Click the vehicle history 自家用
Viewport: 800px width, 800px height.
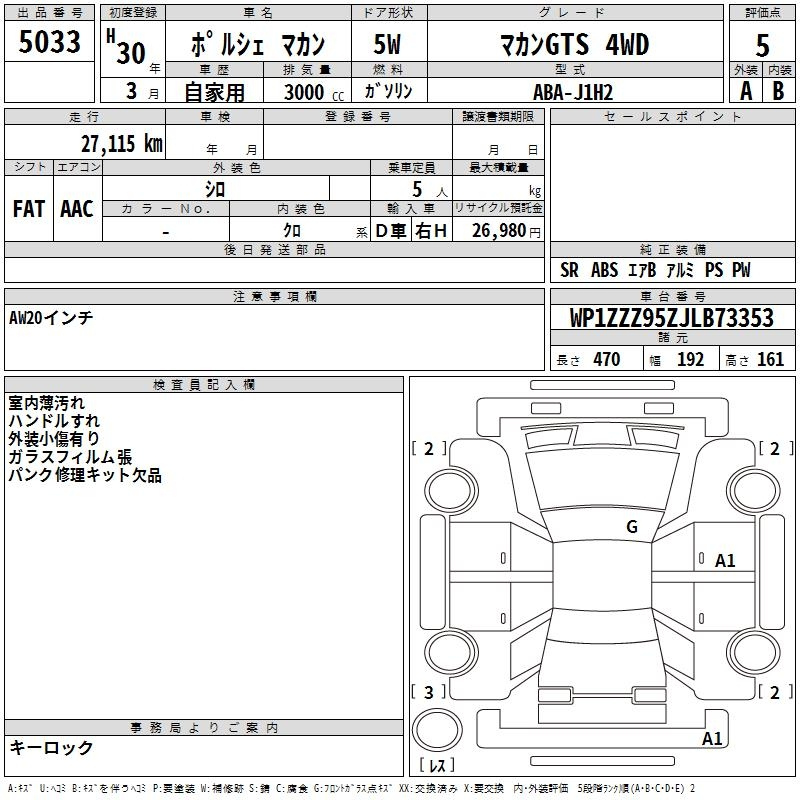pos(214,92)
